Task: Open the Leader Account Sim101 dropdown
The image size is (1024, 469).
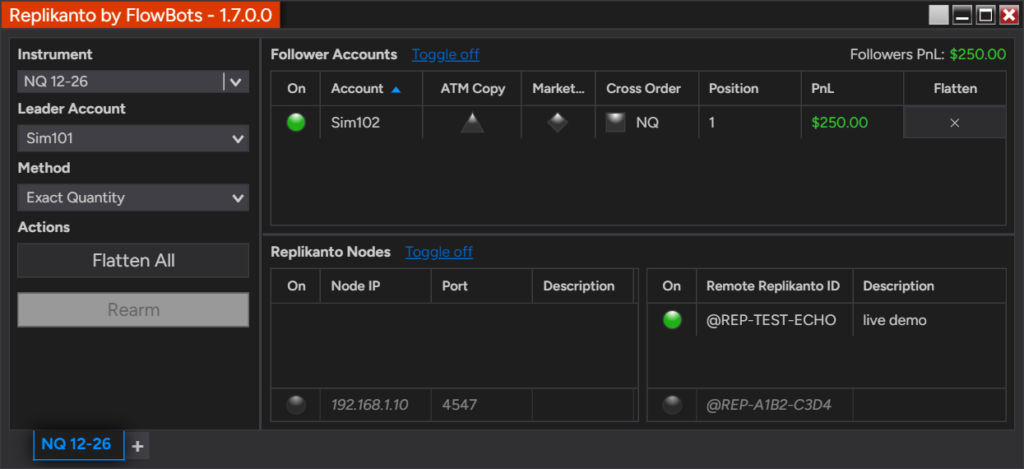Action: coord(133,138)
